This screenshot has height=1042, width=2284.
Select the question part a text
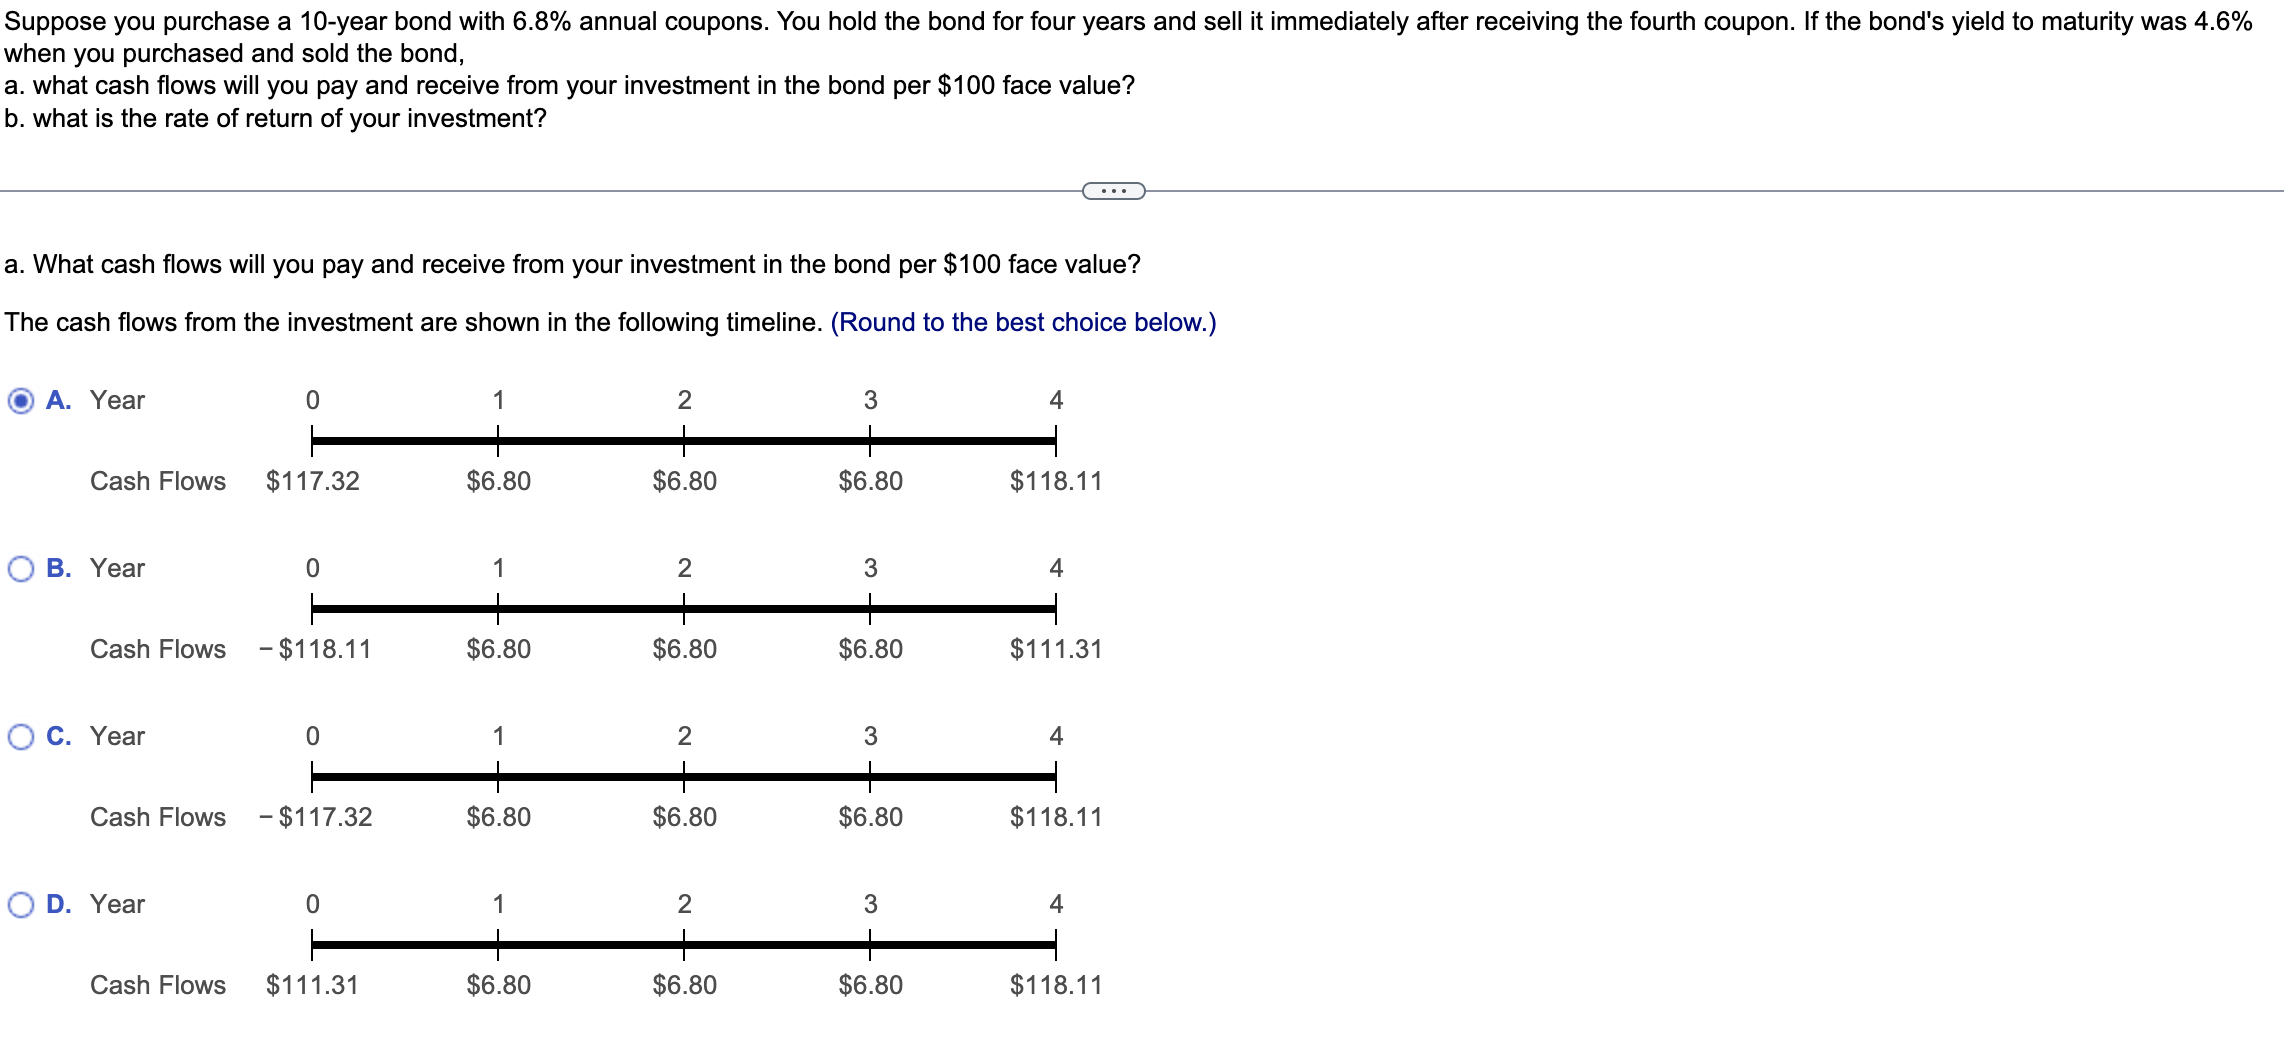pyautogui.click(x=572, y=264)
